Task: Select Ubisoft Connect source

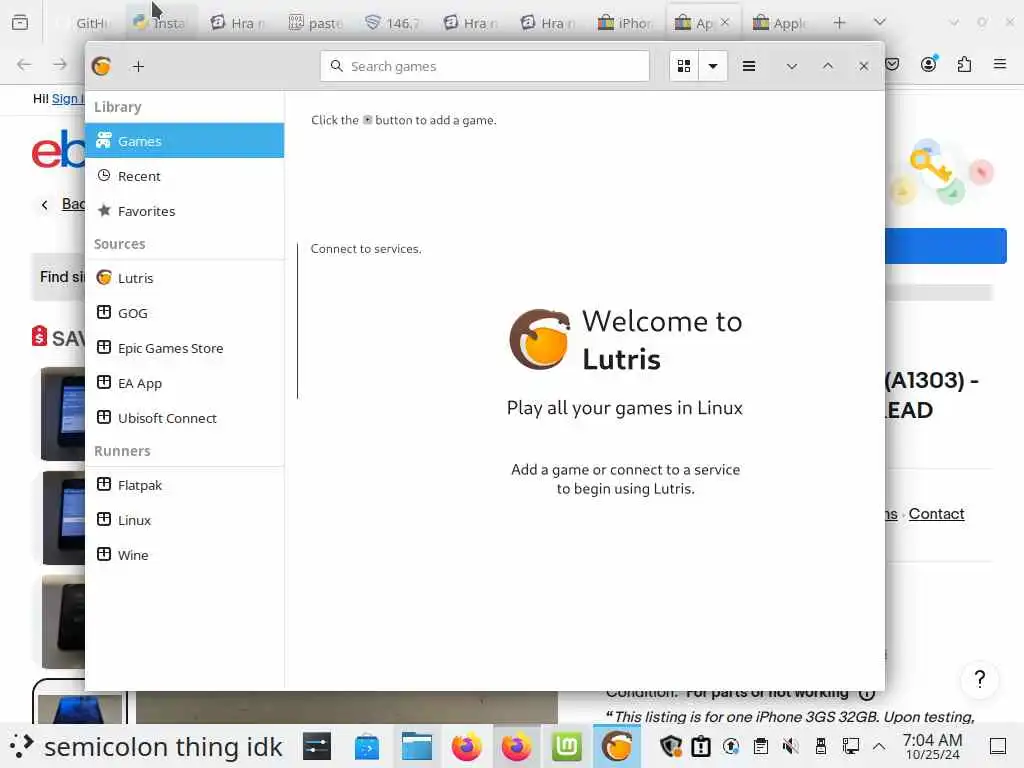Action: tap(184, 417)
